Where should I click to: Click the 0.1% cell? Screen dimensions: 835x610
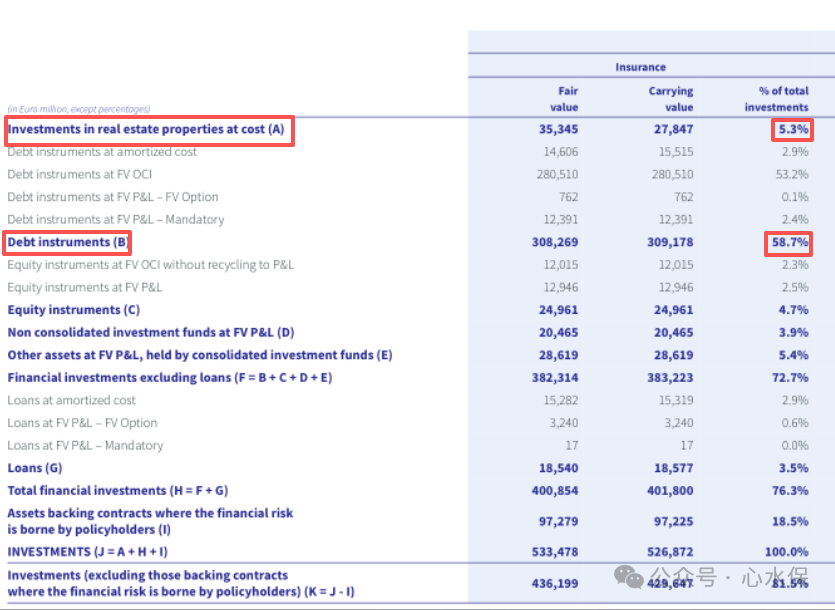pos(795,197)
